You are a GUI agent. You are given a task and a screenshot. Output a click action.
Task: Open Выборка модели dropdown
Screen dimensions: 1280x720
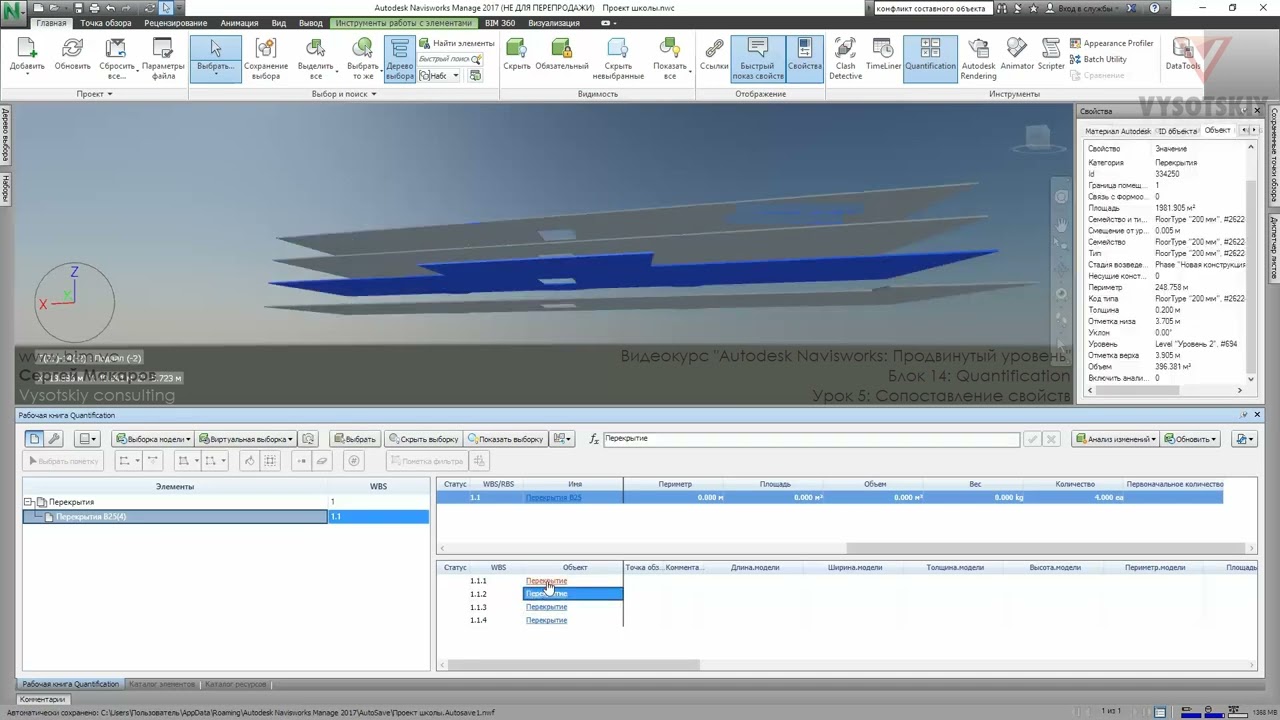153,439
